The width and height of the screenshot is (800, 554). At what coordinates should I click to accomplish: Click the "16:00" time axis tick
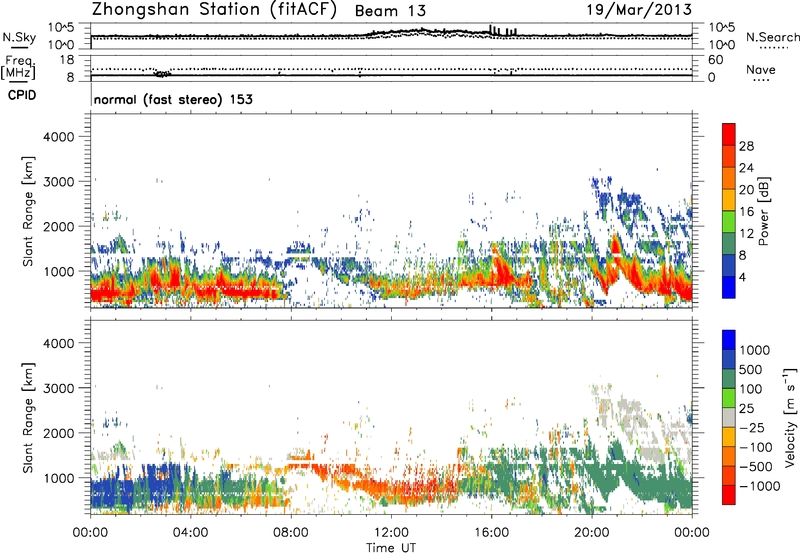pyautogui.click(x=491, y=533)
